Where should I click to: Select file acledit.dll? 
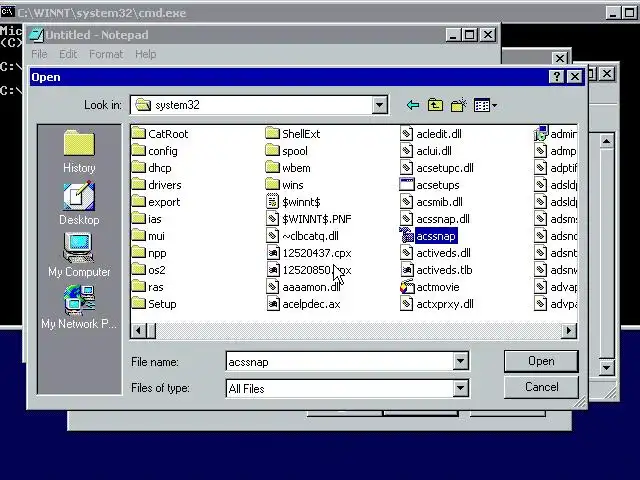[x=431, y=134]
